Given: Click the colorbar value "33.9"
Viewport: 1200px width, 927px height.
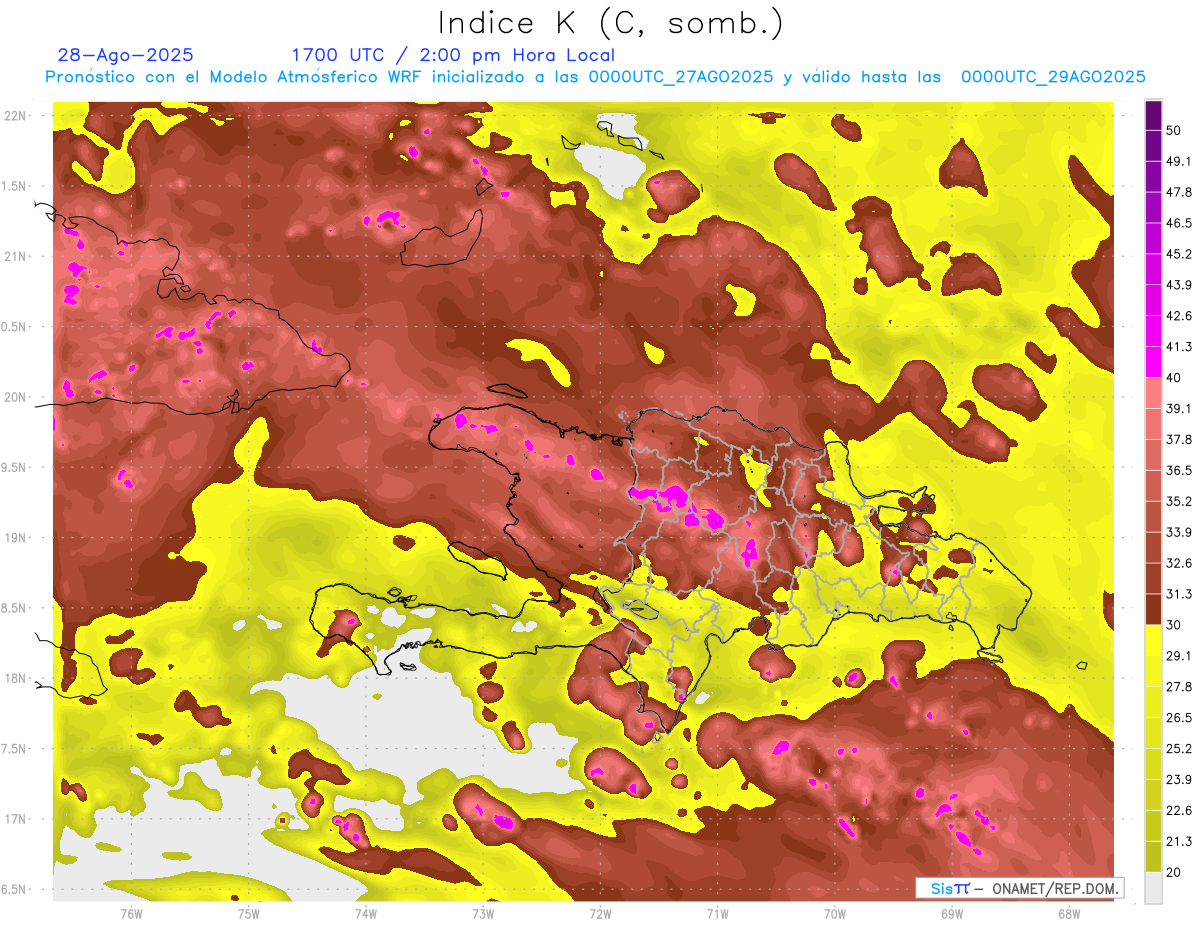Looking at the screenshot, I should [1179, 532].
